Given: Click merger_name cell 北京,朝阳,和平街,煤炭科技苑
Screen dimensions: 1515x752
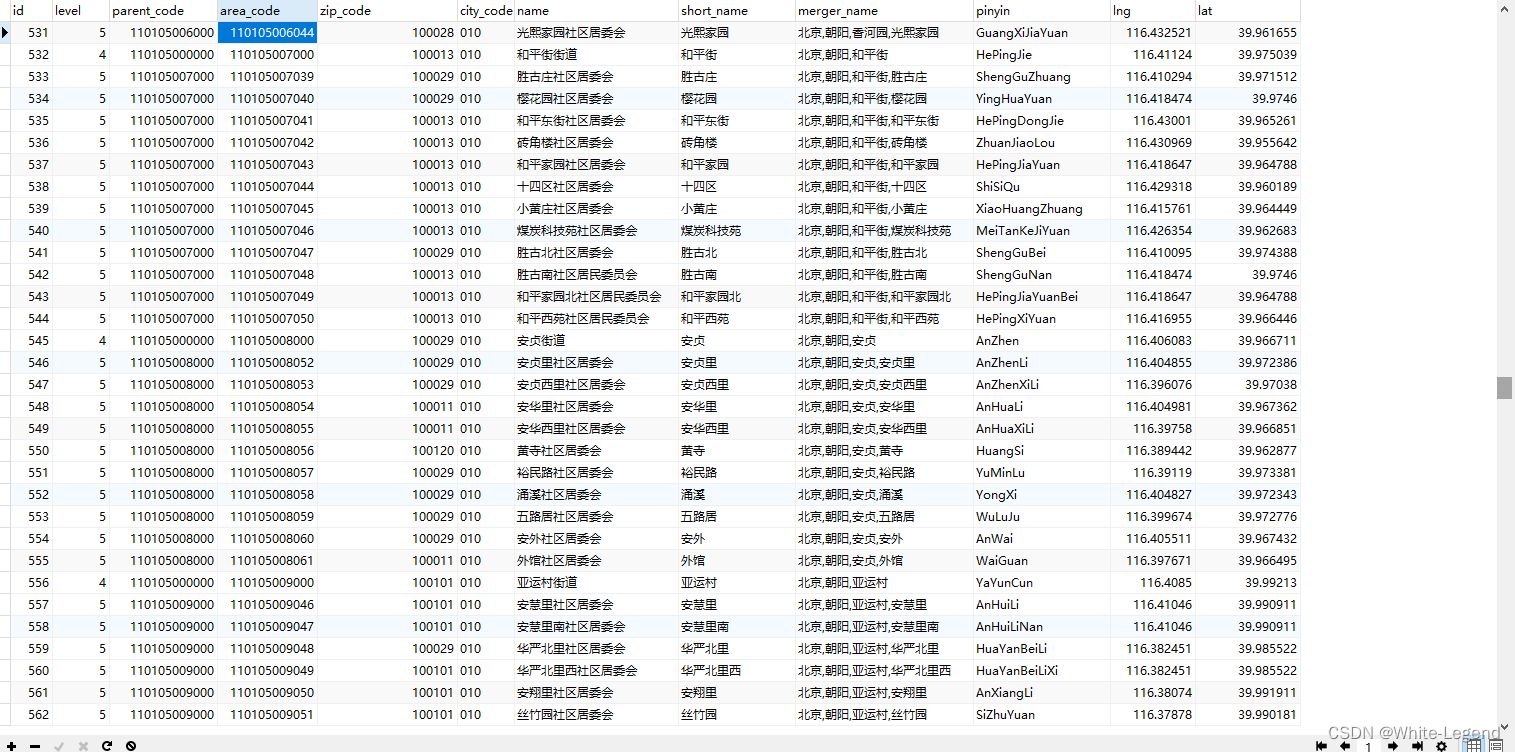Looking at the screenshot, I should 884,231.
